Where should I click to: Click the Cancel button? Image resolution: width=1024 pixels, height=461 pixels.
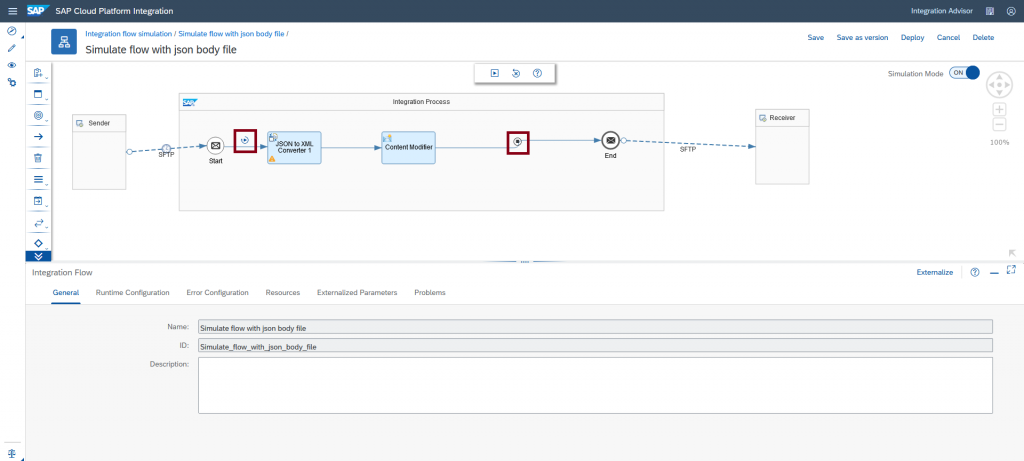pos(948,38)
